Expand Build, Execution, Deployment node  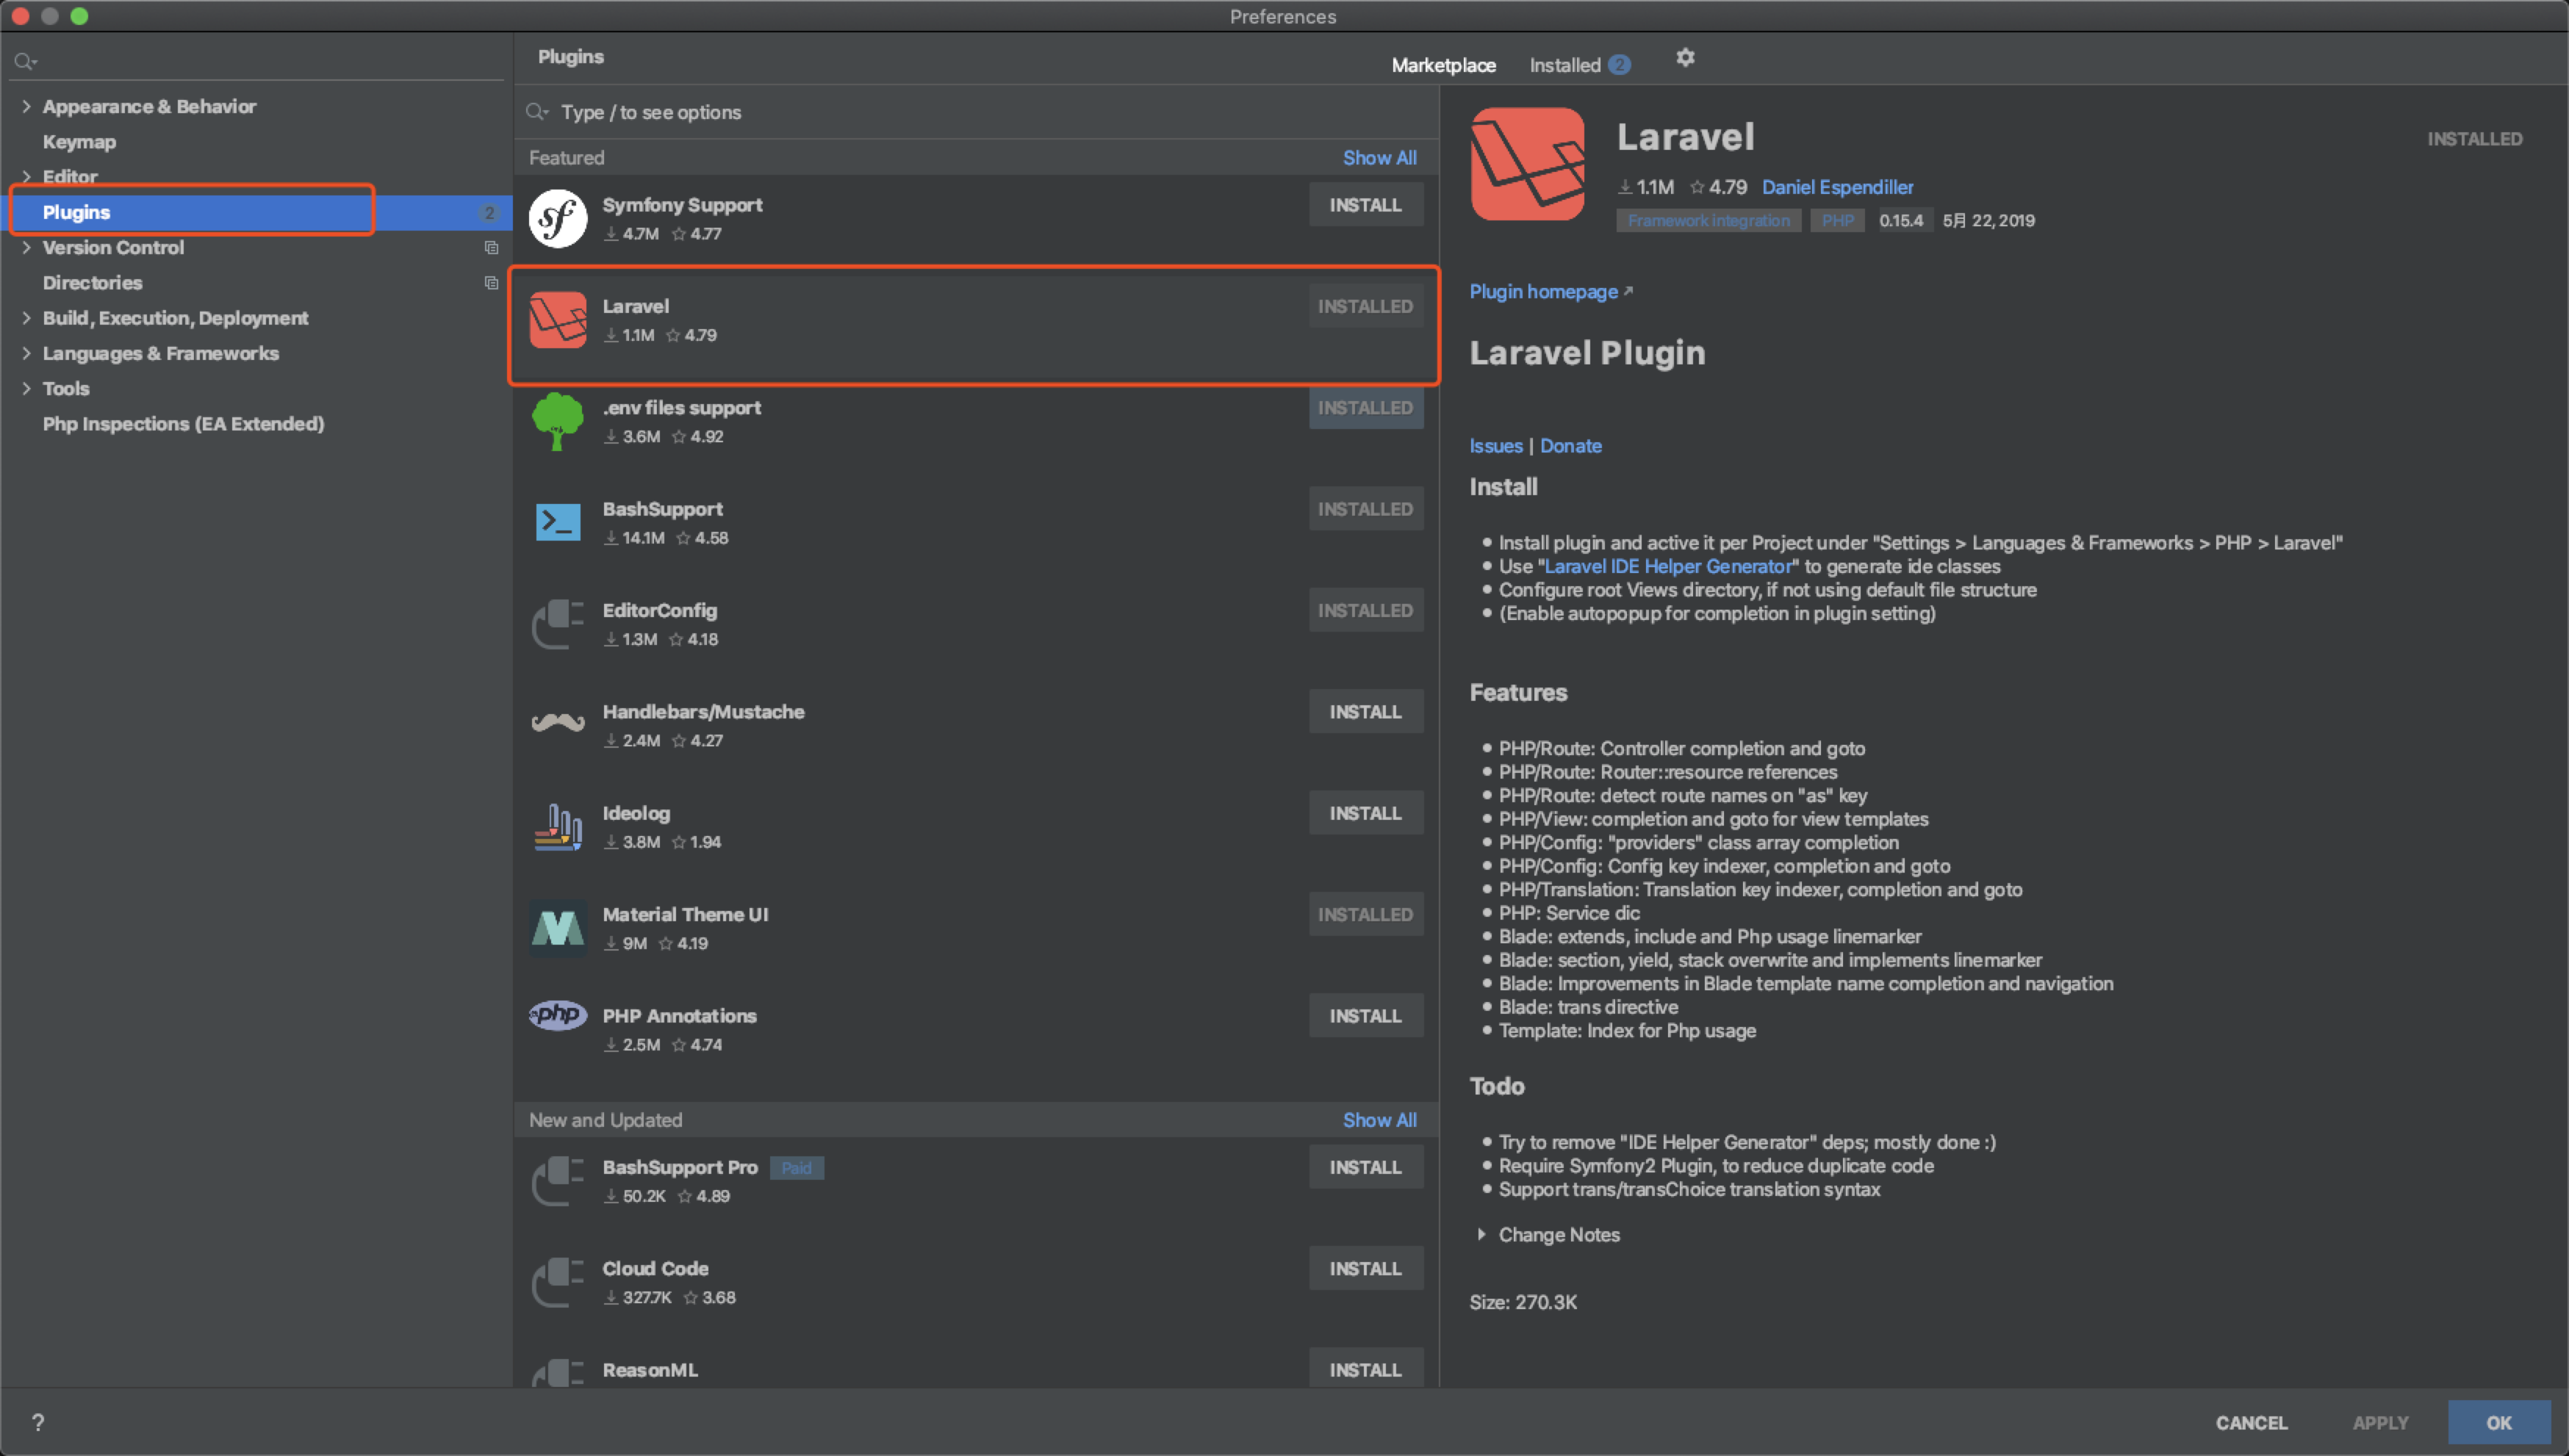(26, 318)
